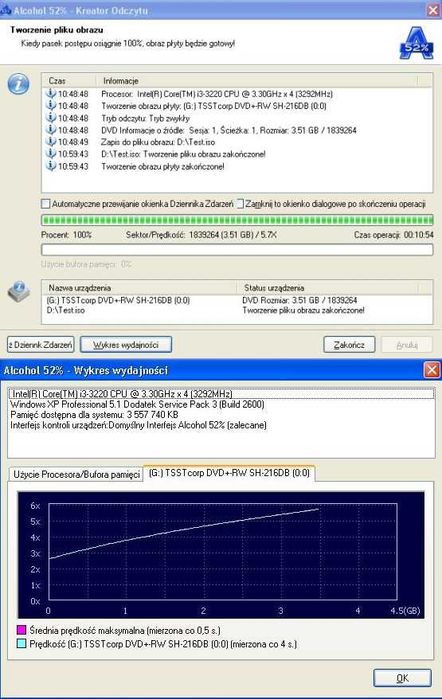Click info icon on D:\Test.iso zakończone row

coord(51,154)
